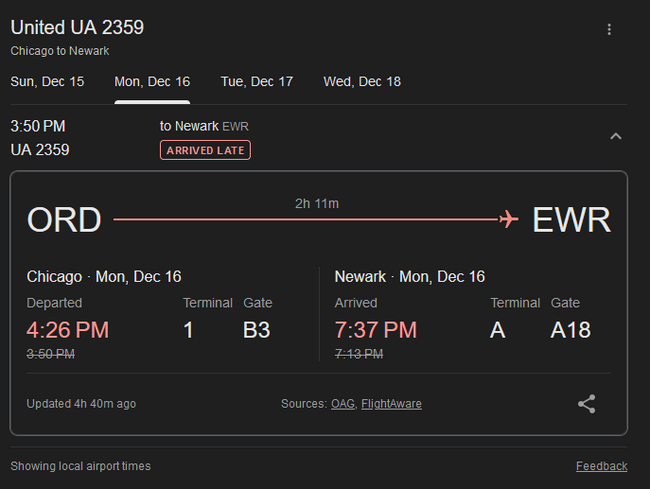This screenshot has width=650, height=489.
Task: Click the 2h 11m flight duration
Action: pyautogui.click(x=317, y=204)
